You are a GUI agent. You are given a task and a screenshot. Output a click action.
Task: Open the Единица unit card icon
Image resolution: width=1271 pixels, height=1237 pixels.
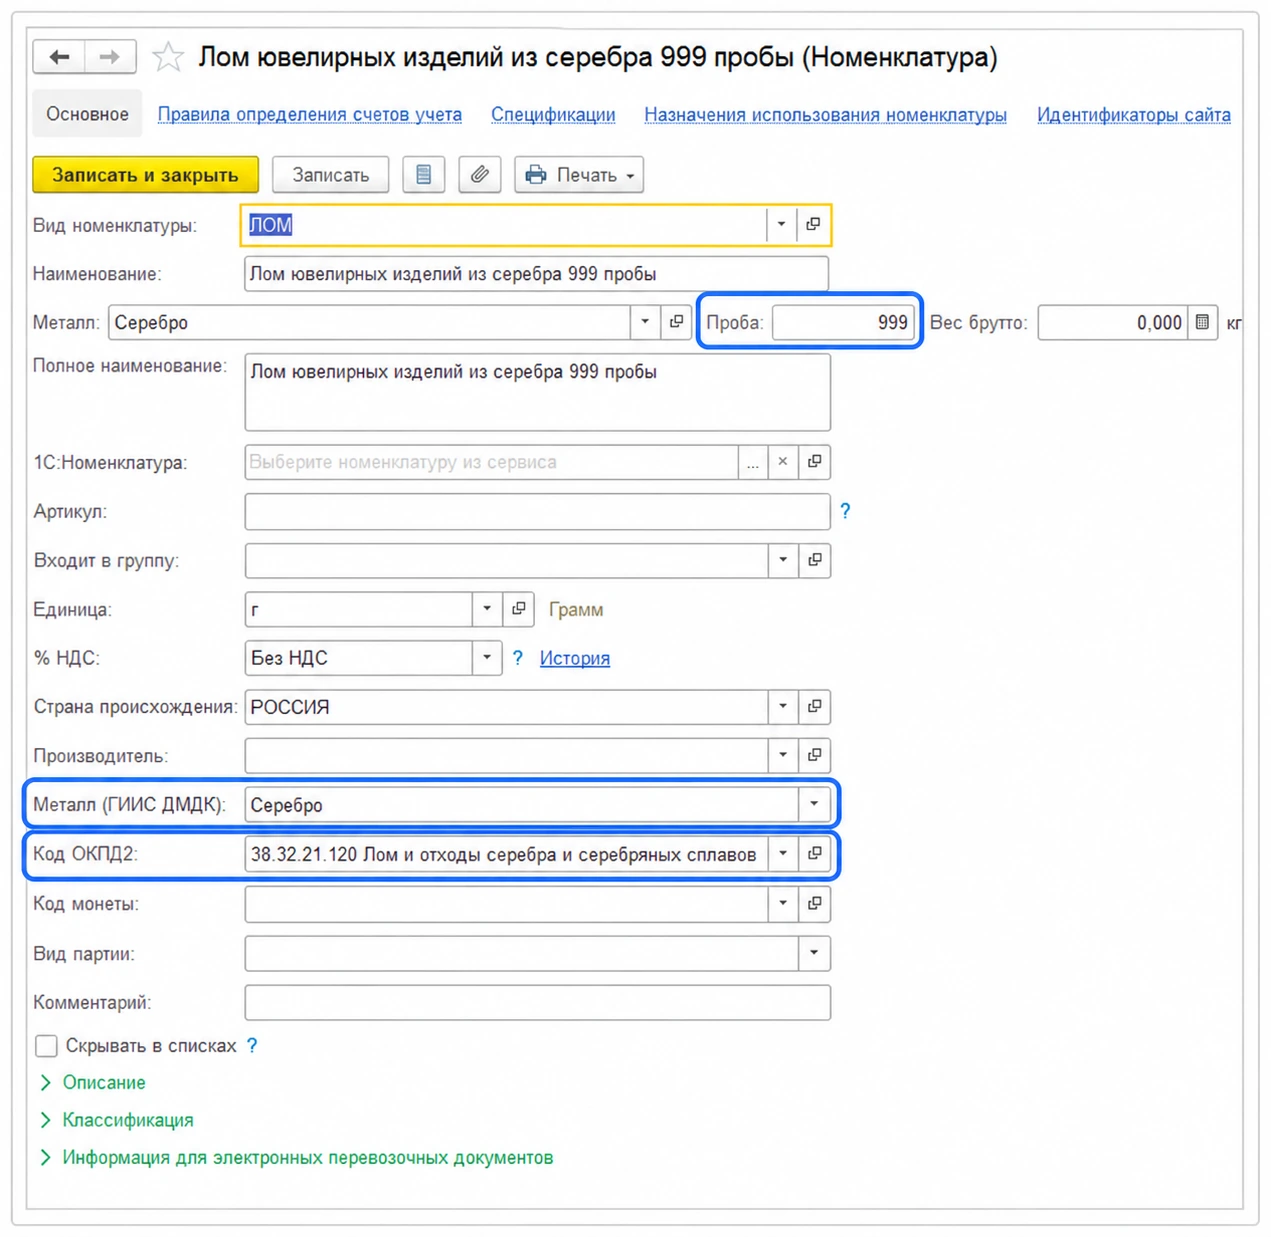[x=519, y=608]
